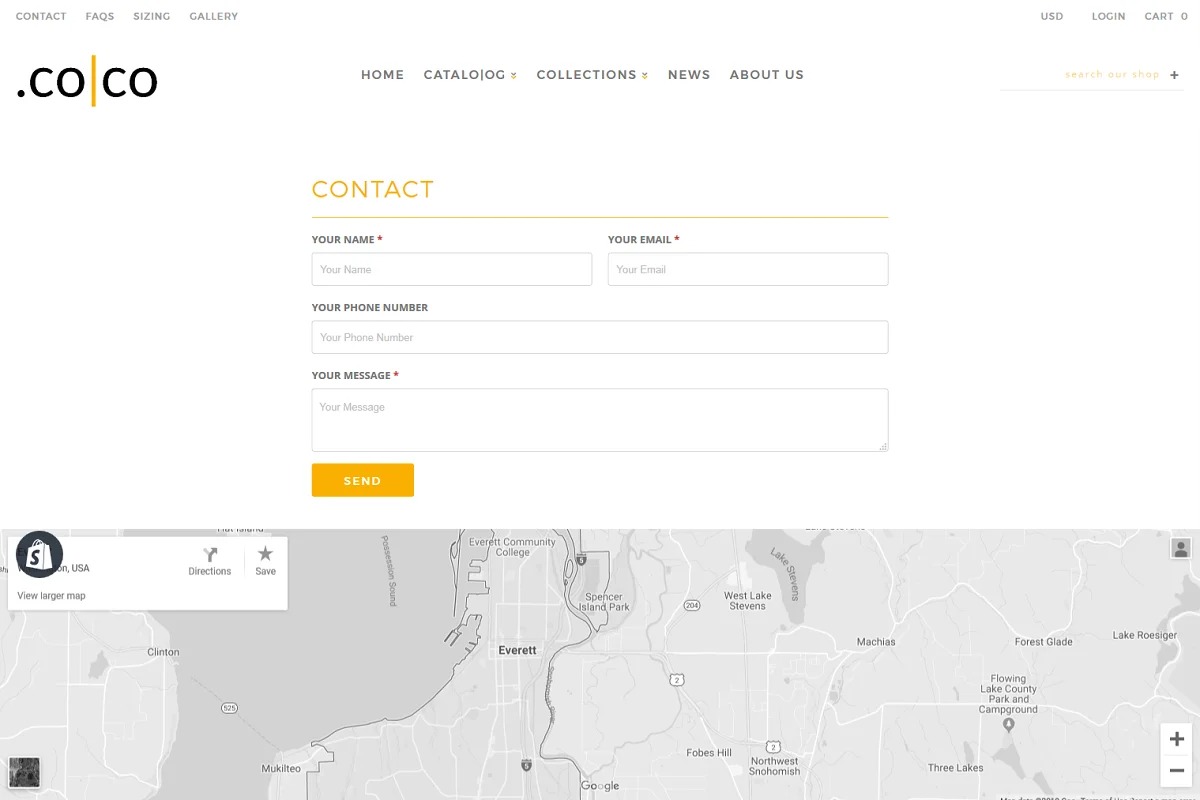
Task: Click the Shopify bag badge icon
Action: coord(39,554)
